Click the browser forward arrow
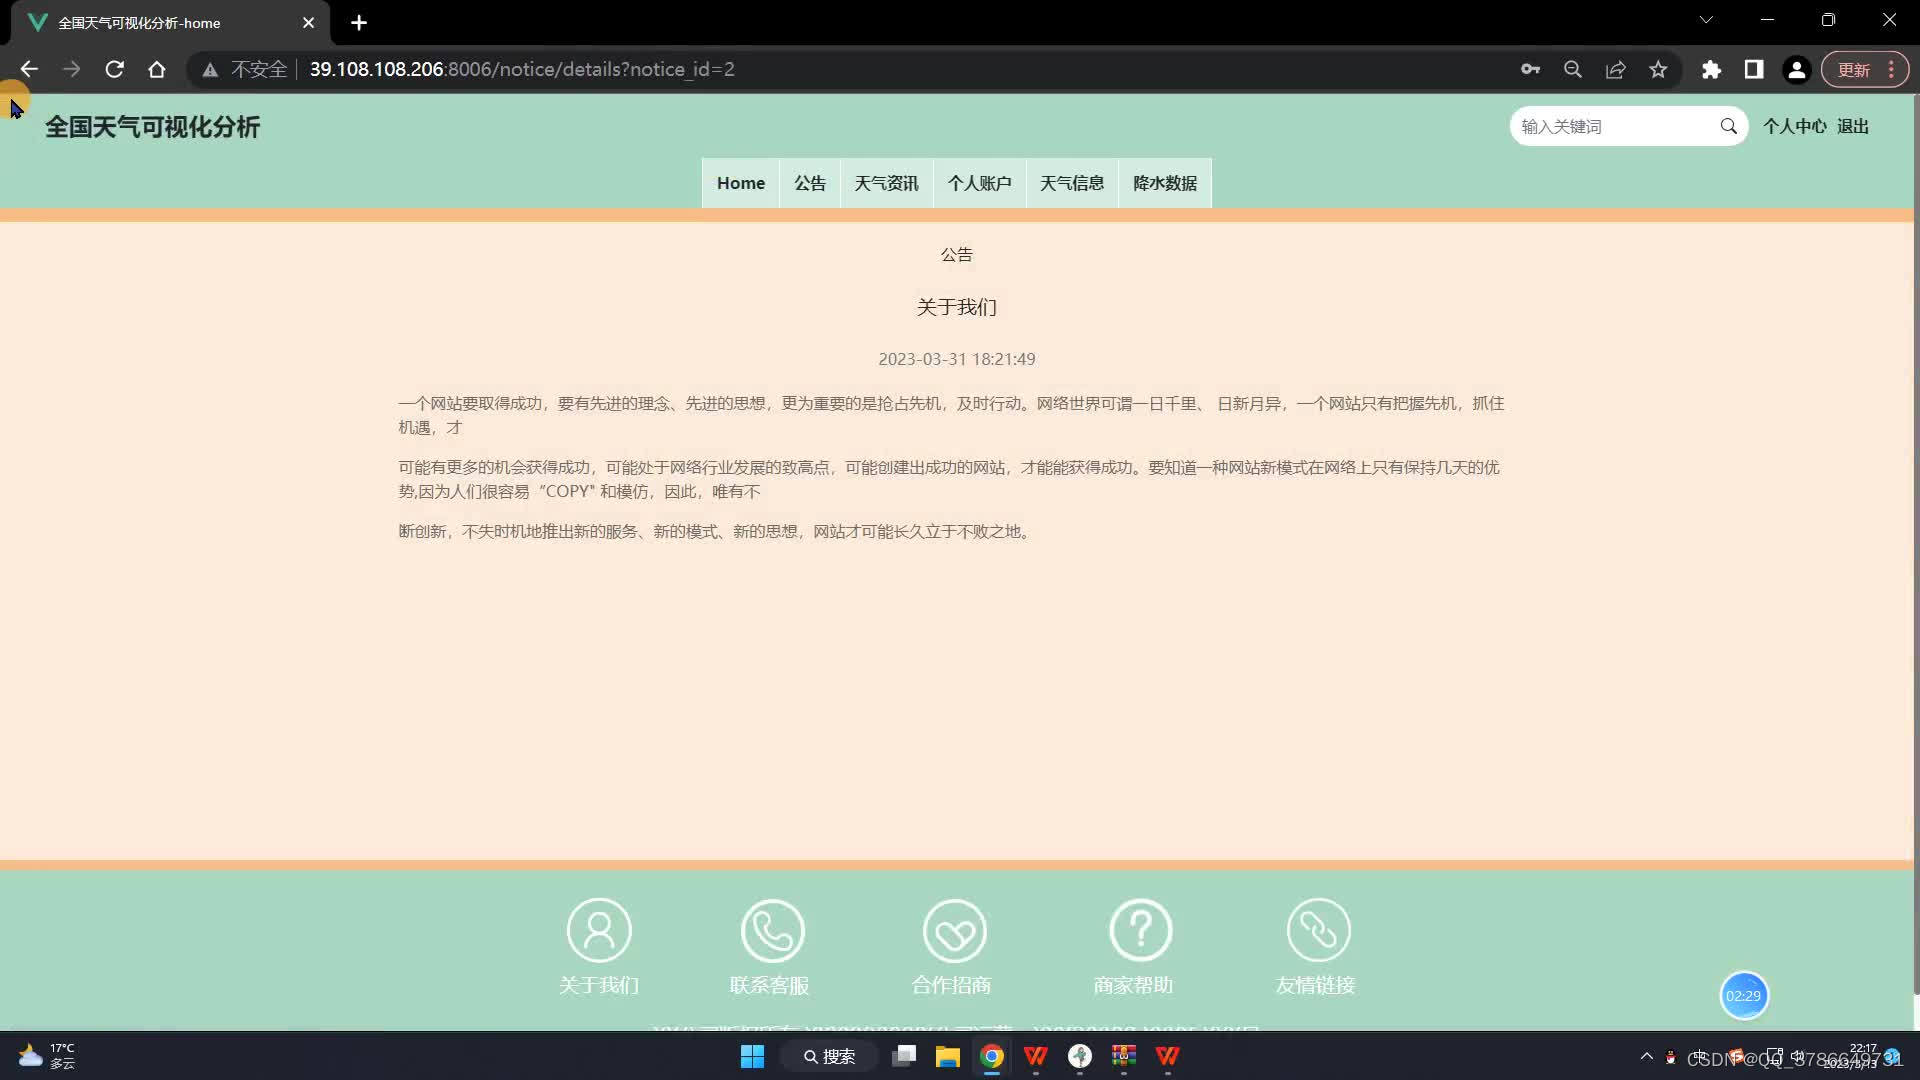1920x1080 pixels. click(x=71, y=69)
